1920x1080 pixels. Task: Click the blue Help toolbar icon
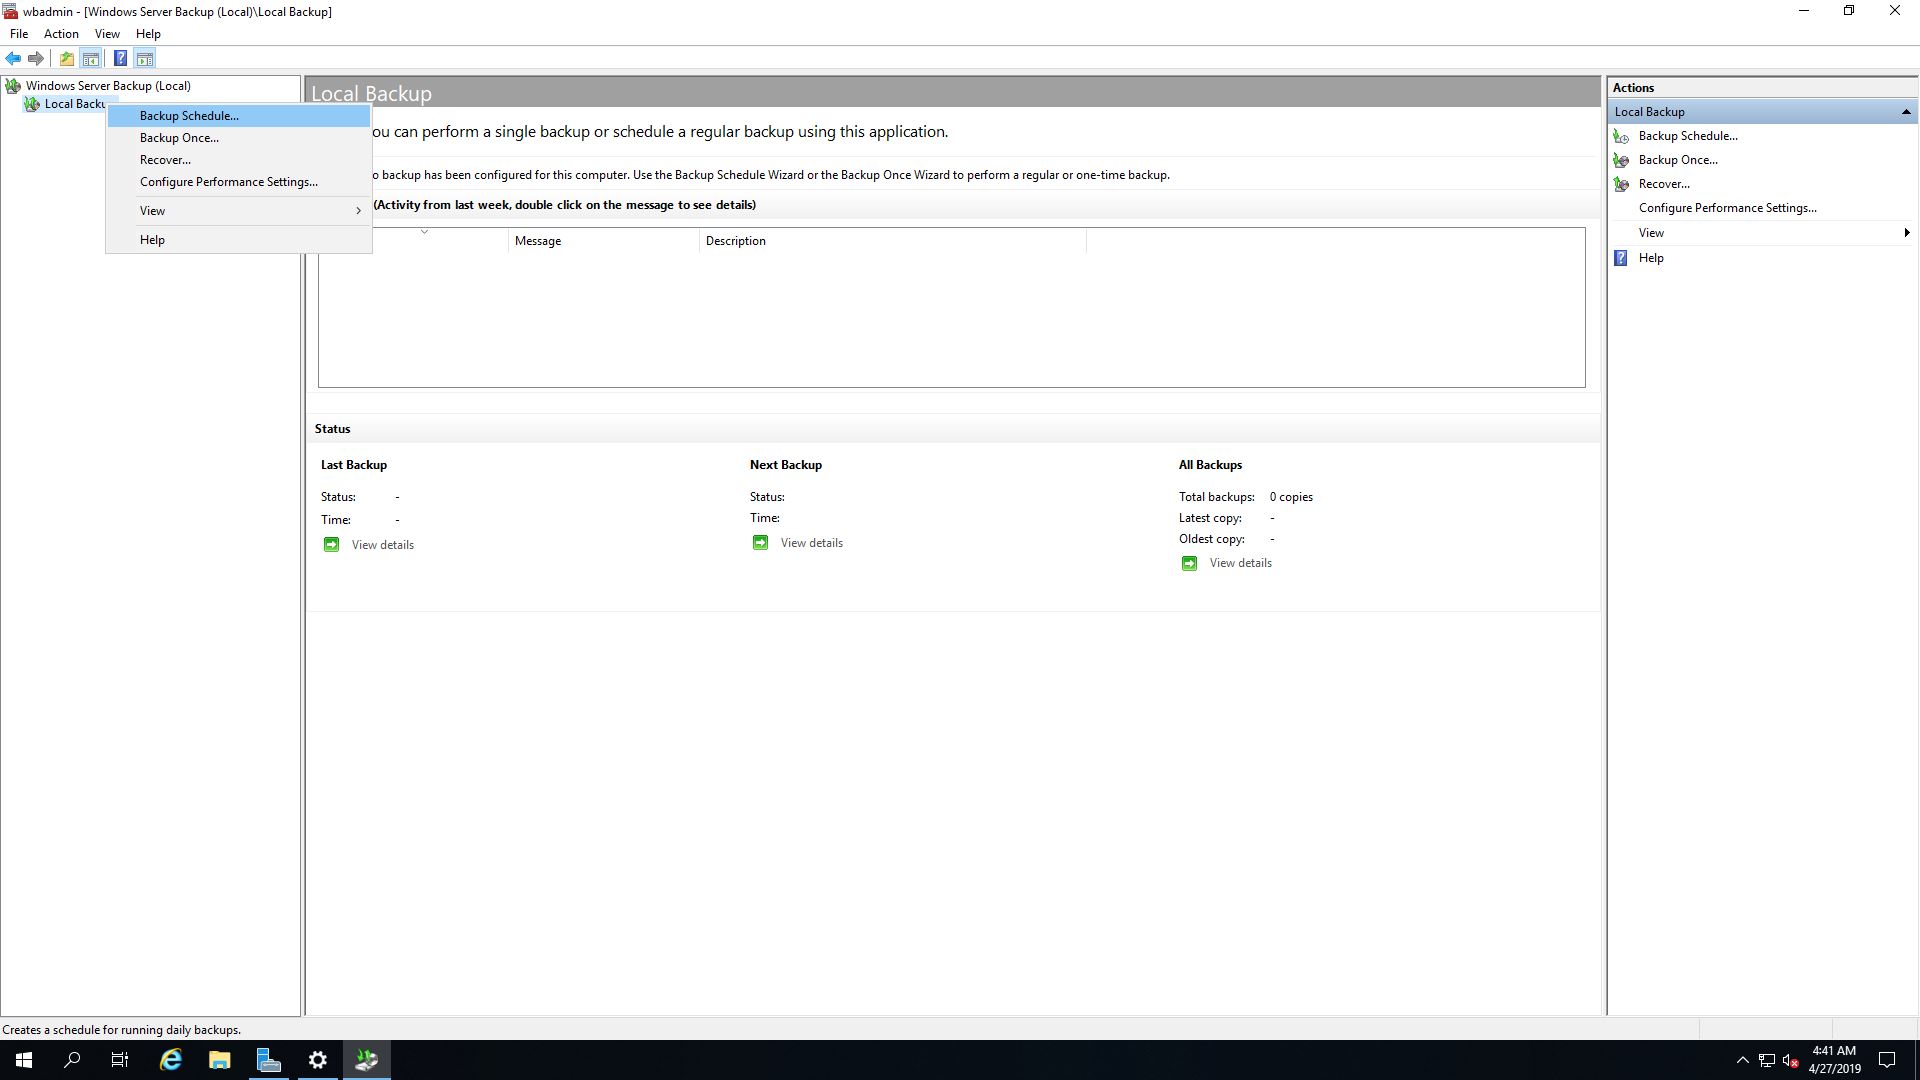tap(120, 58)
